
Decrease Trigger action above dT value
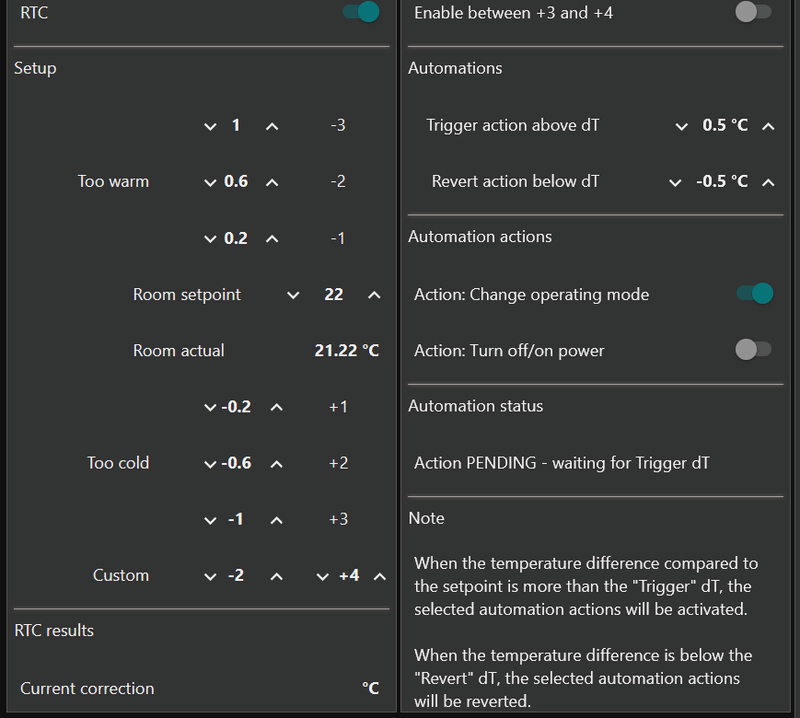click(x=682, y=126)
